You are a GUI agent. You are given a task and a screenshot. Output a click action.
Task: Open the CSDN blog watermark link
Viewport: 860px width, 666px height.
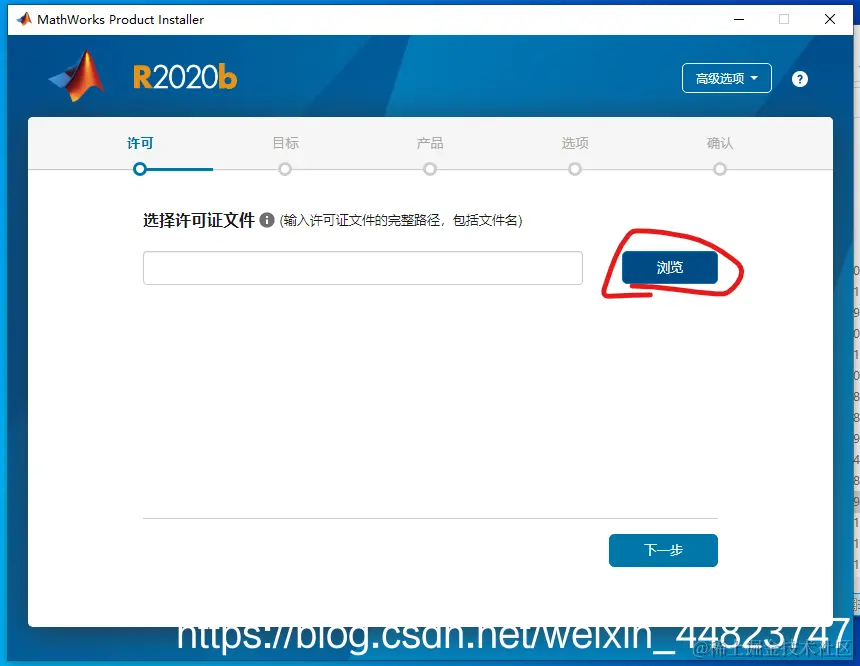(511, 634)
